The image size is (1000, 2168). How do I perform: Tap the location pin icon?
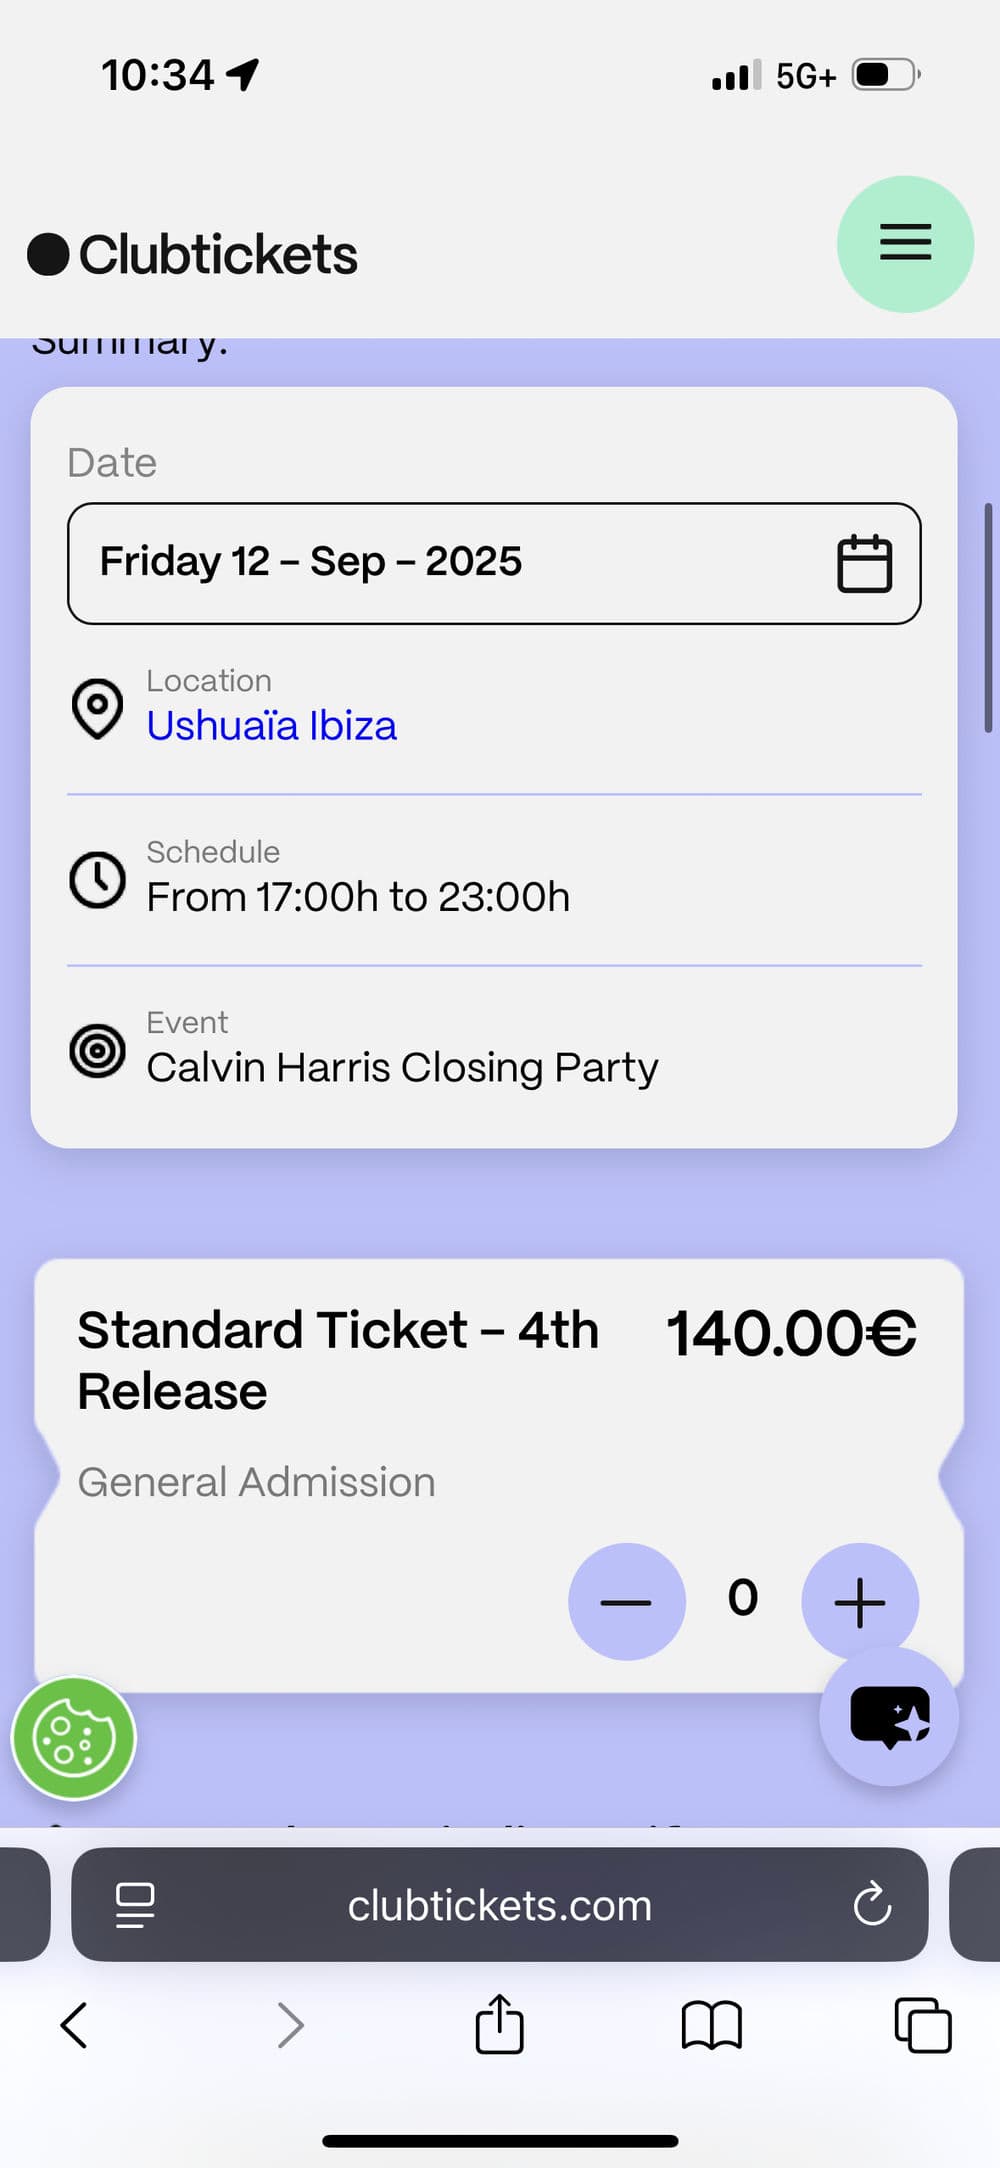click(98, 708)
